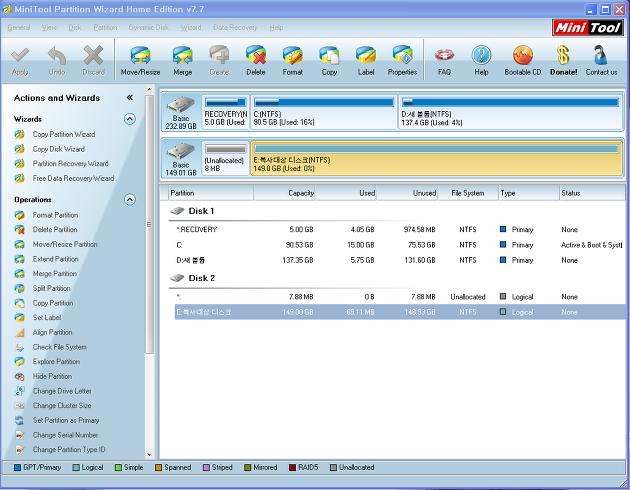
Task: Choose Delete Partition in Operations list
Action: point(55,230)
